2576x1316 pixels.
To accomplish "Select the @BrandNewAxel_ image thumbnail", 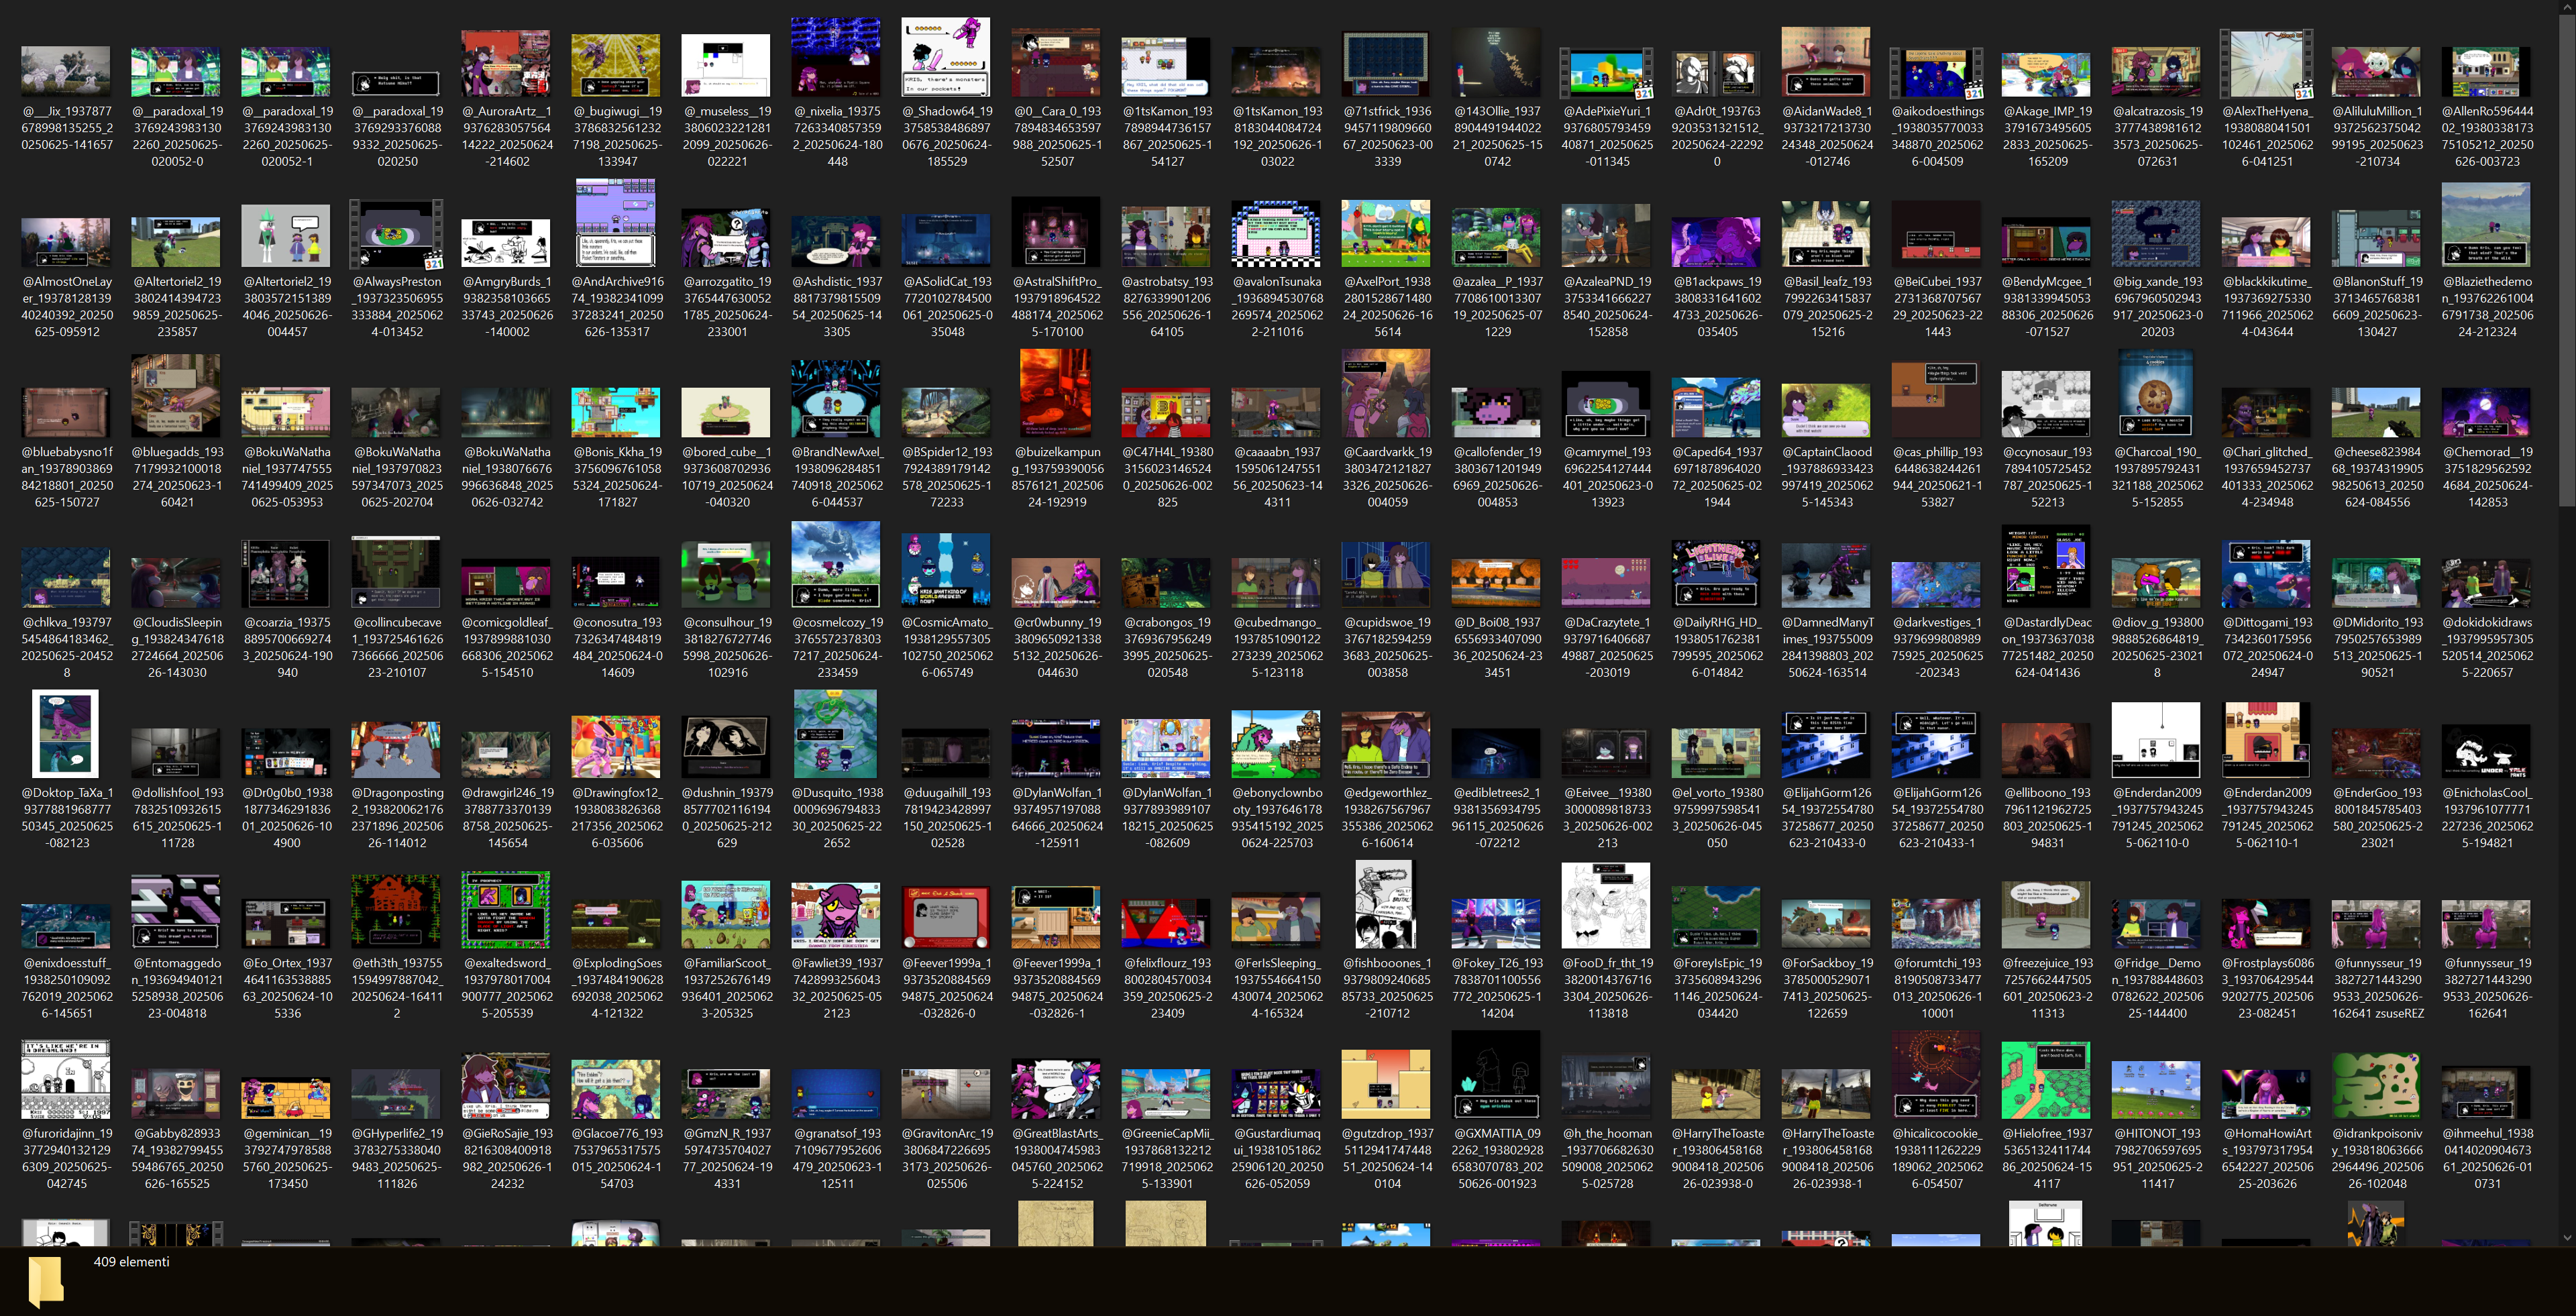I will pos(836,398).
